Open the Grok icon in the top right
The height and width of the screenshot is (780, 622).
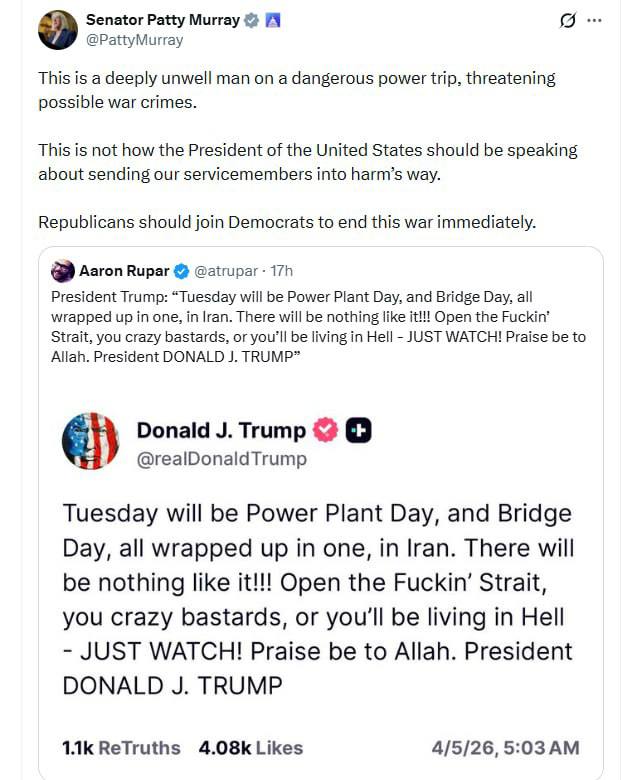coord(567,20)
